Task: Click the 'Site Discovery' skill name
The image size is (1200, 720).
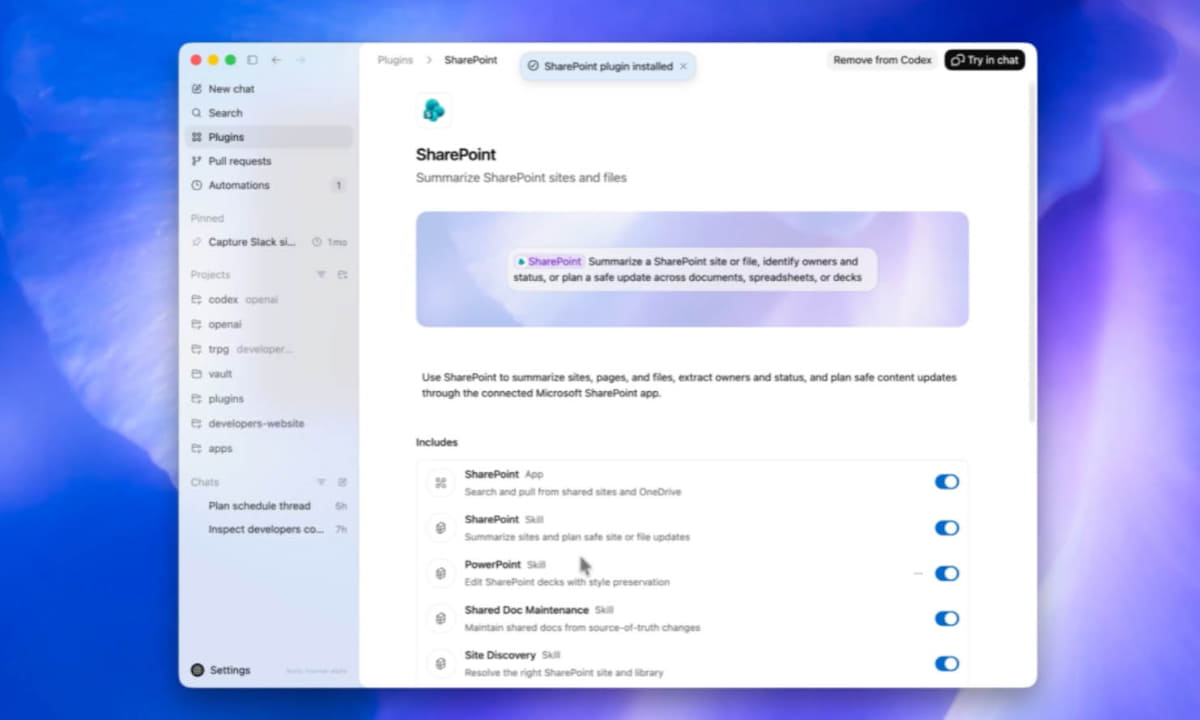Action: pyautogui.click(x=500, y=655)
